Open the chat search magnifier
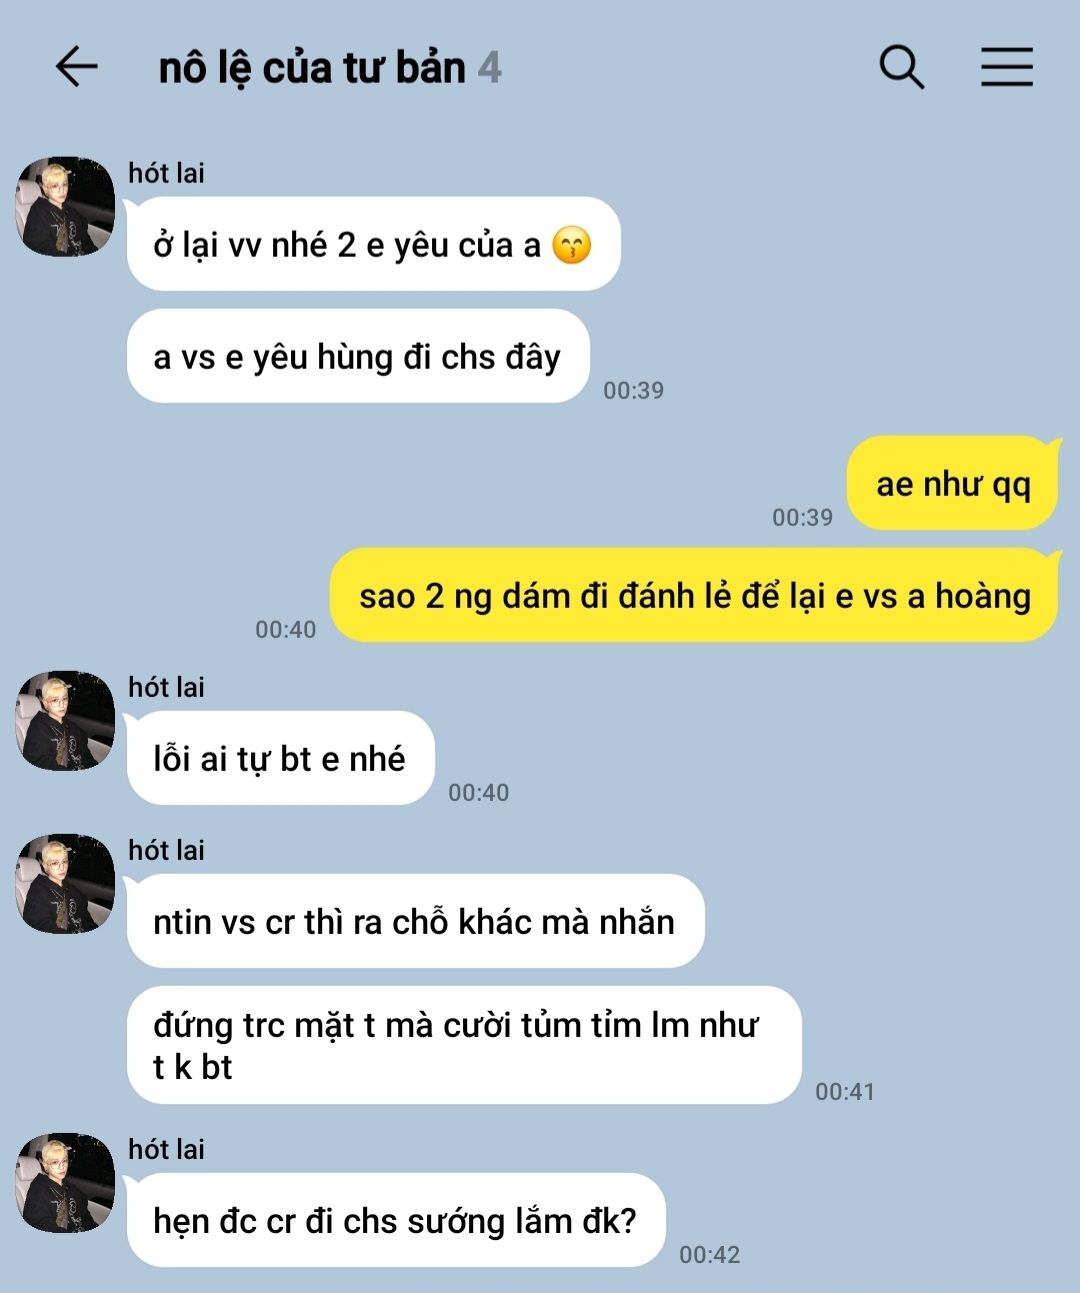 [902, 67]
